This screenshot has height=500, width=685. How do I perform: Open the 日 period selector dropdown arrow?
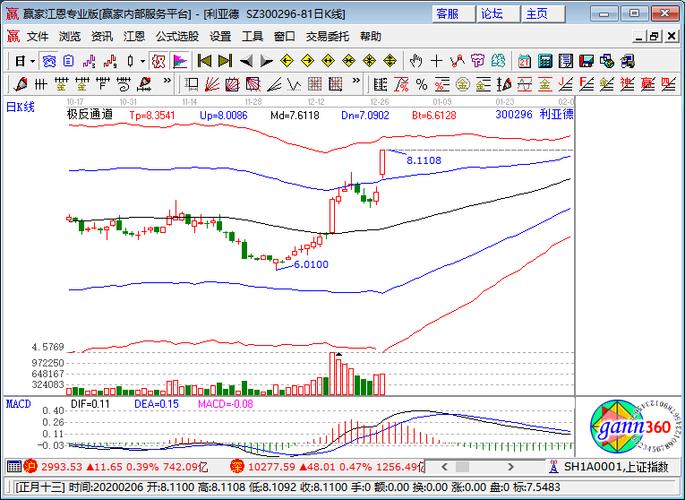coord(33,61)
